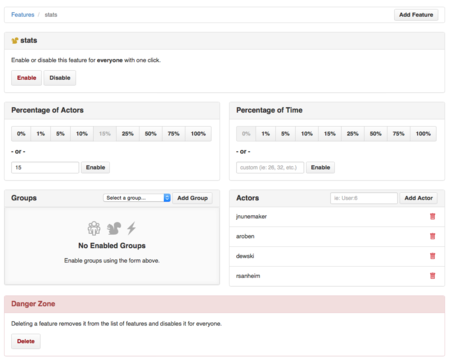
Task: Click the people group icon in Groups
Action: [94, 228]
